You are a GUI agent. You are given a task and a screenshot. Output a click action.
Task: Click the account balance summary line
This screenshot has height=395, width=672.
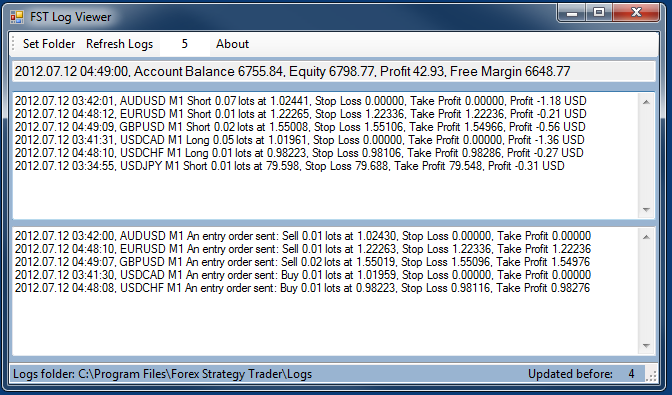(334, 72)
